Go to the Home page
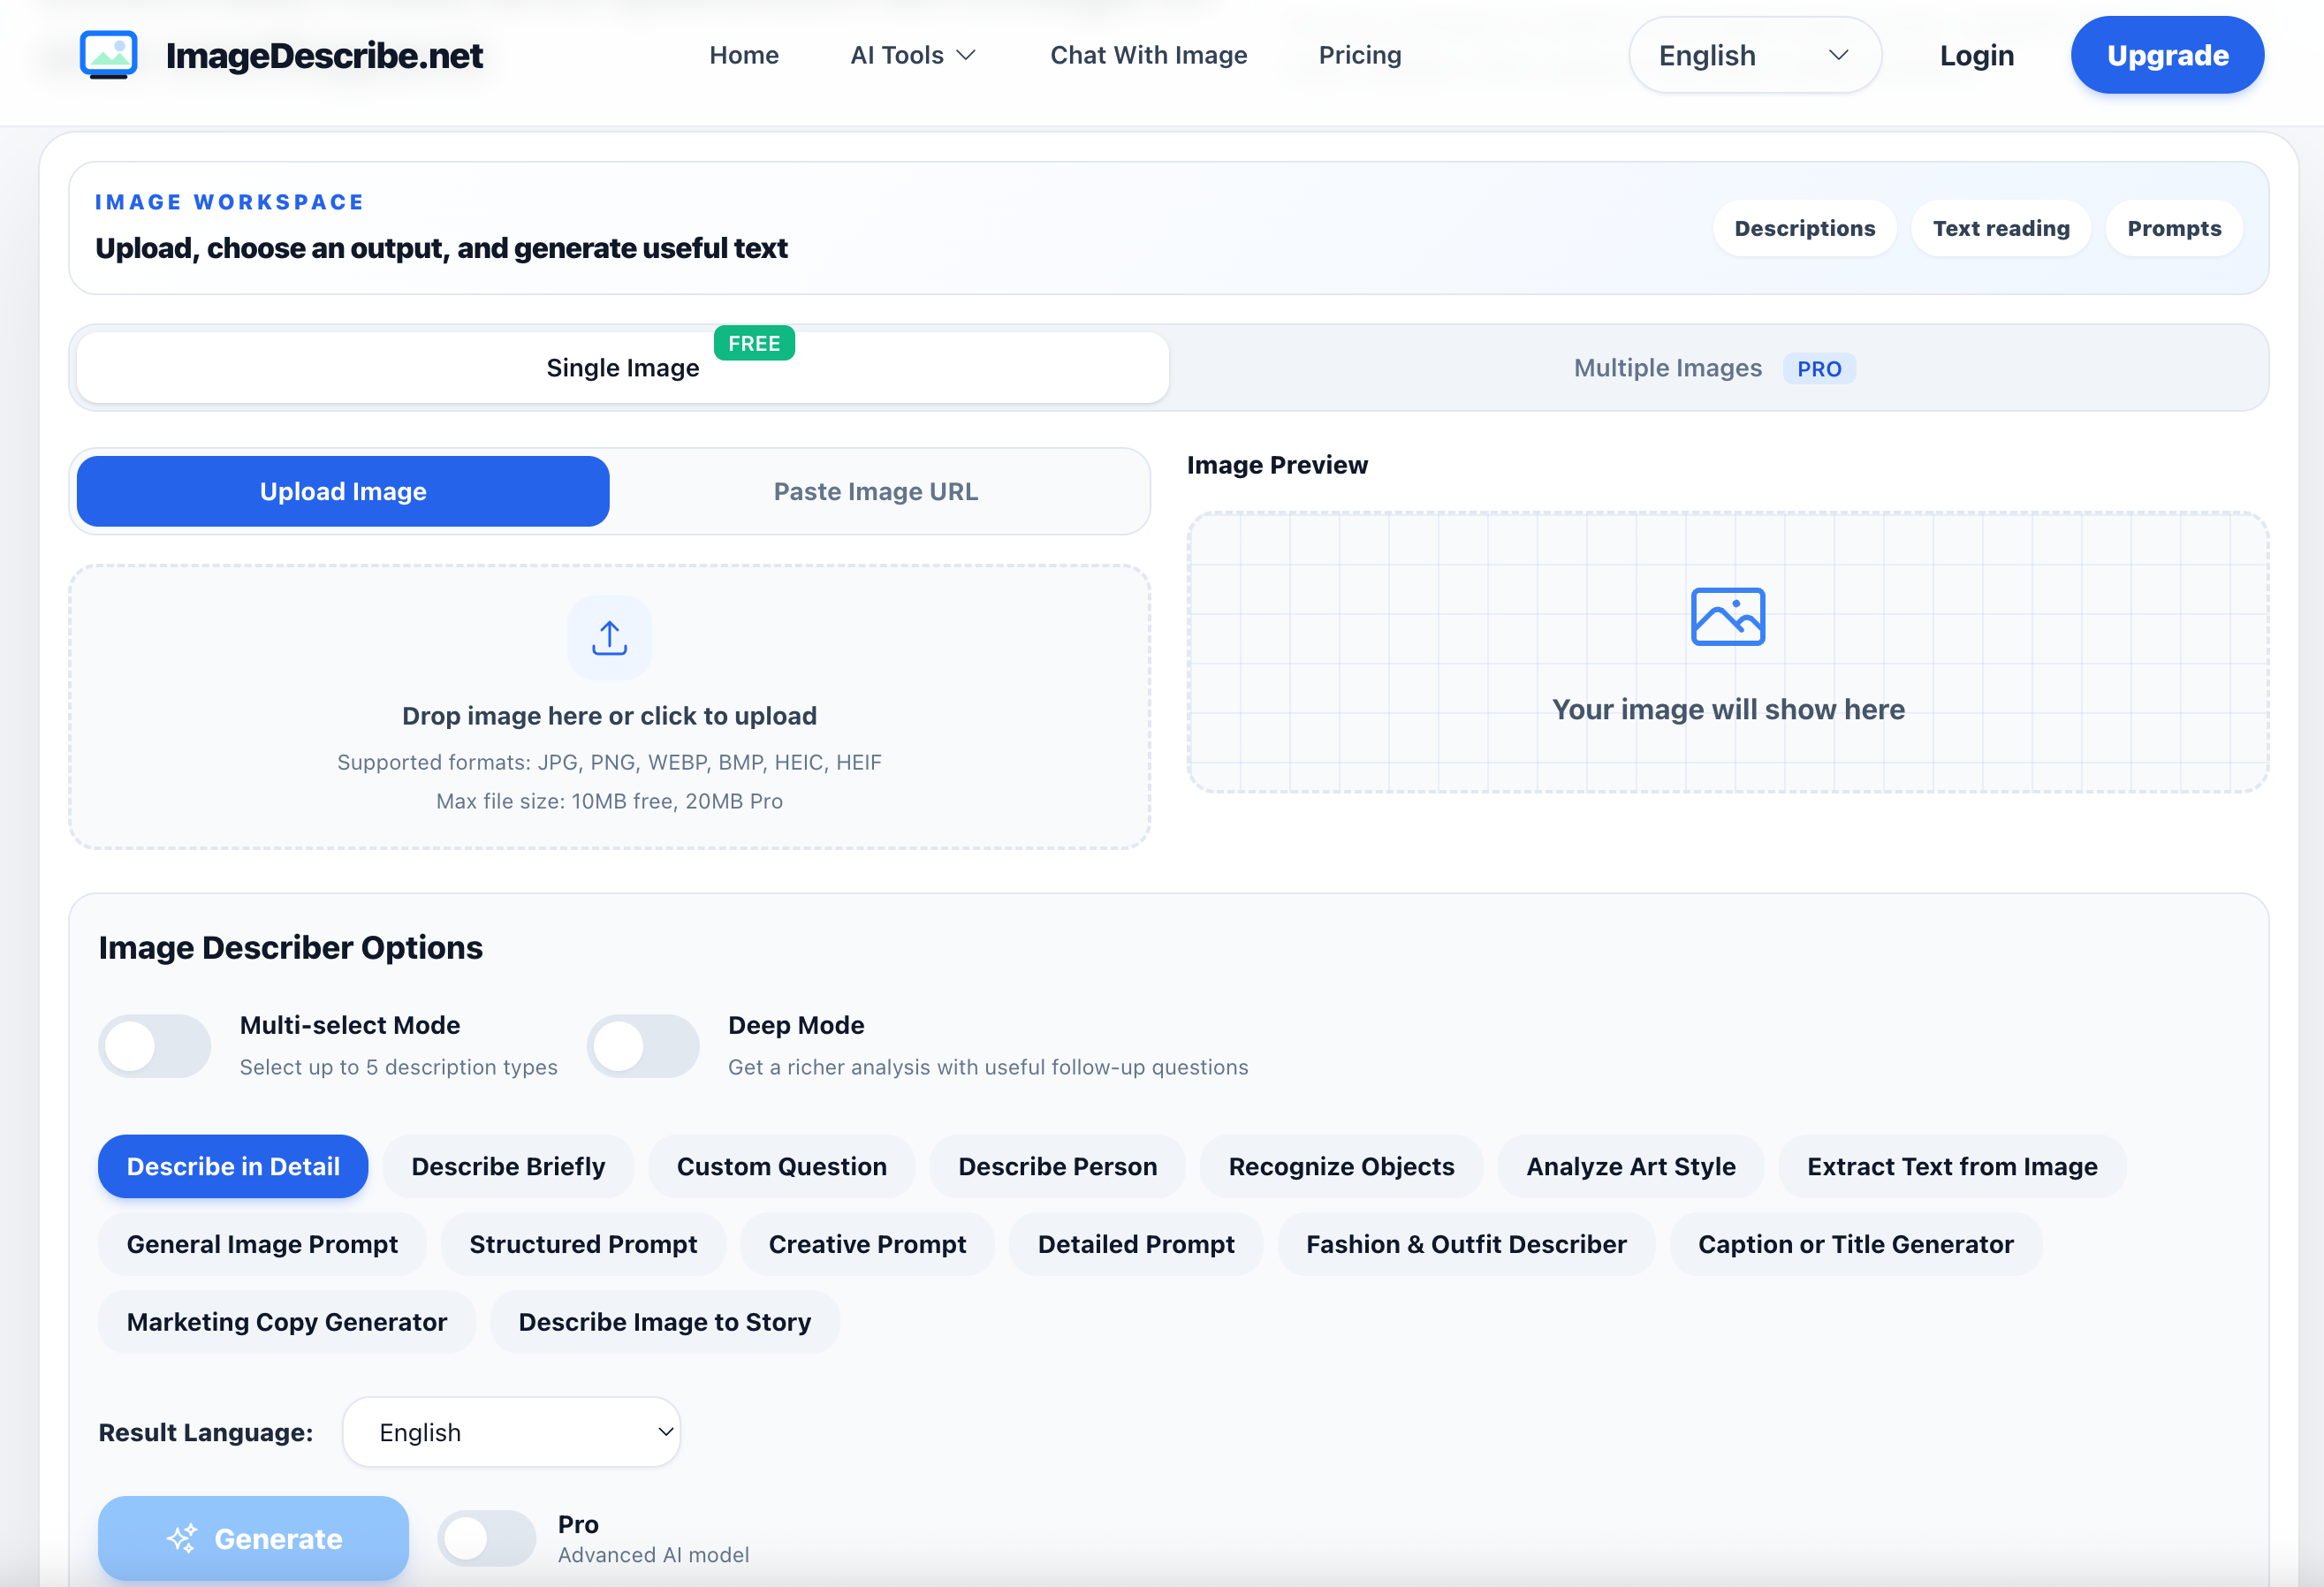This screenshot has width=2324, height=1587. tap(744, 55)
